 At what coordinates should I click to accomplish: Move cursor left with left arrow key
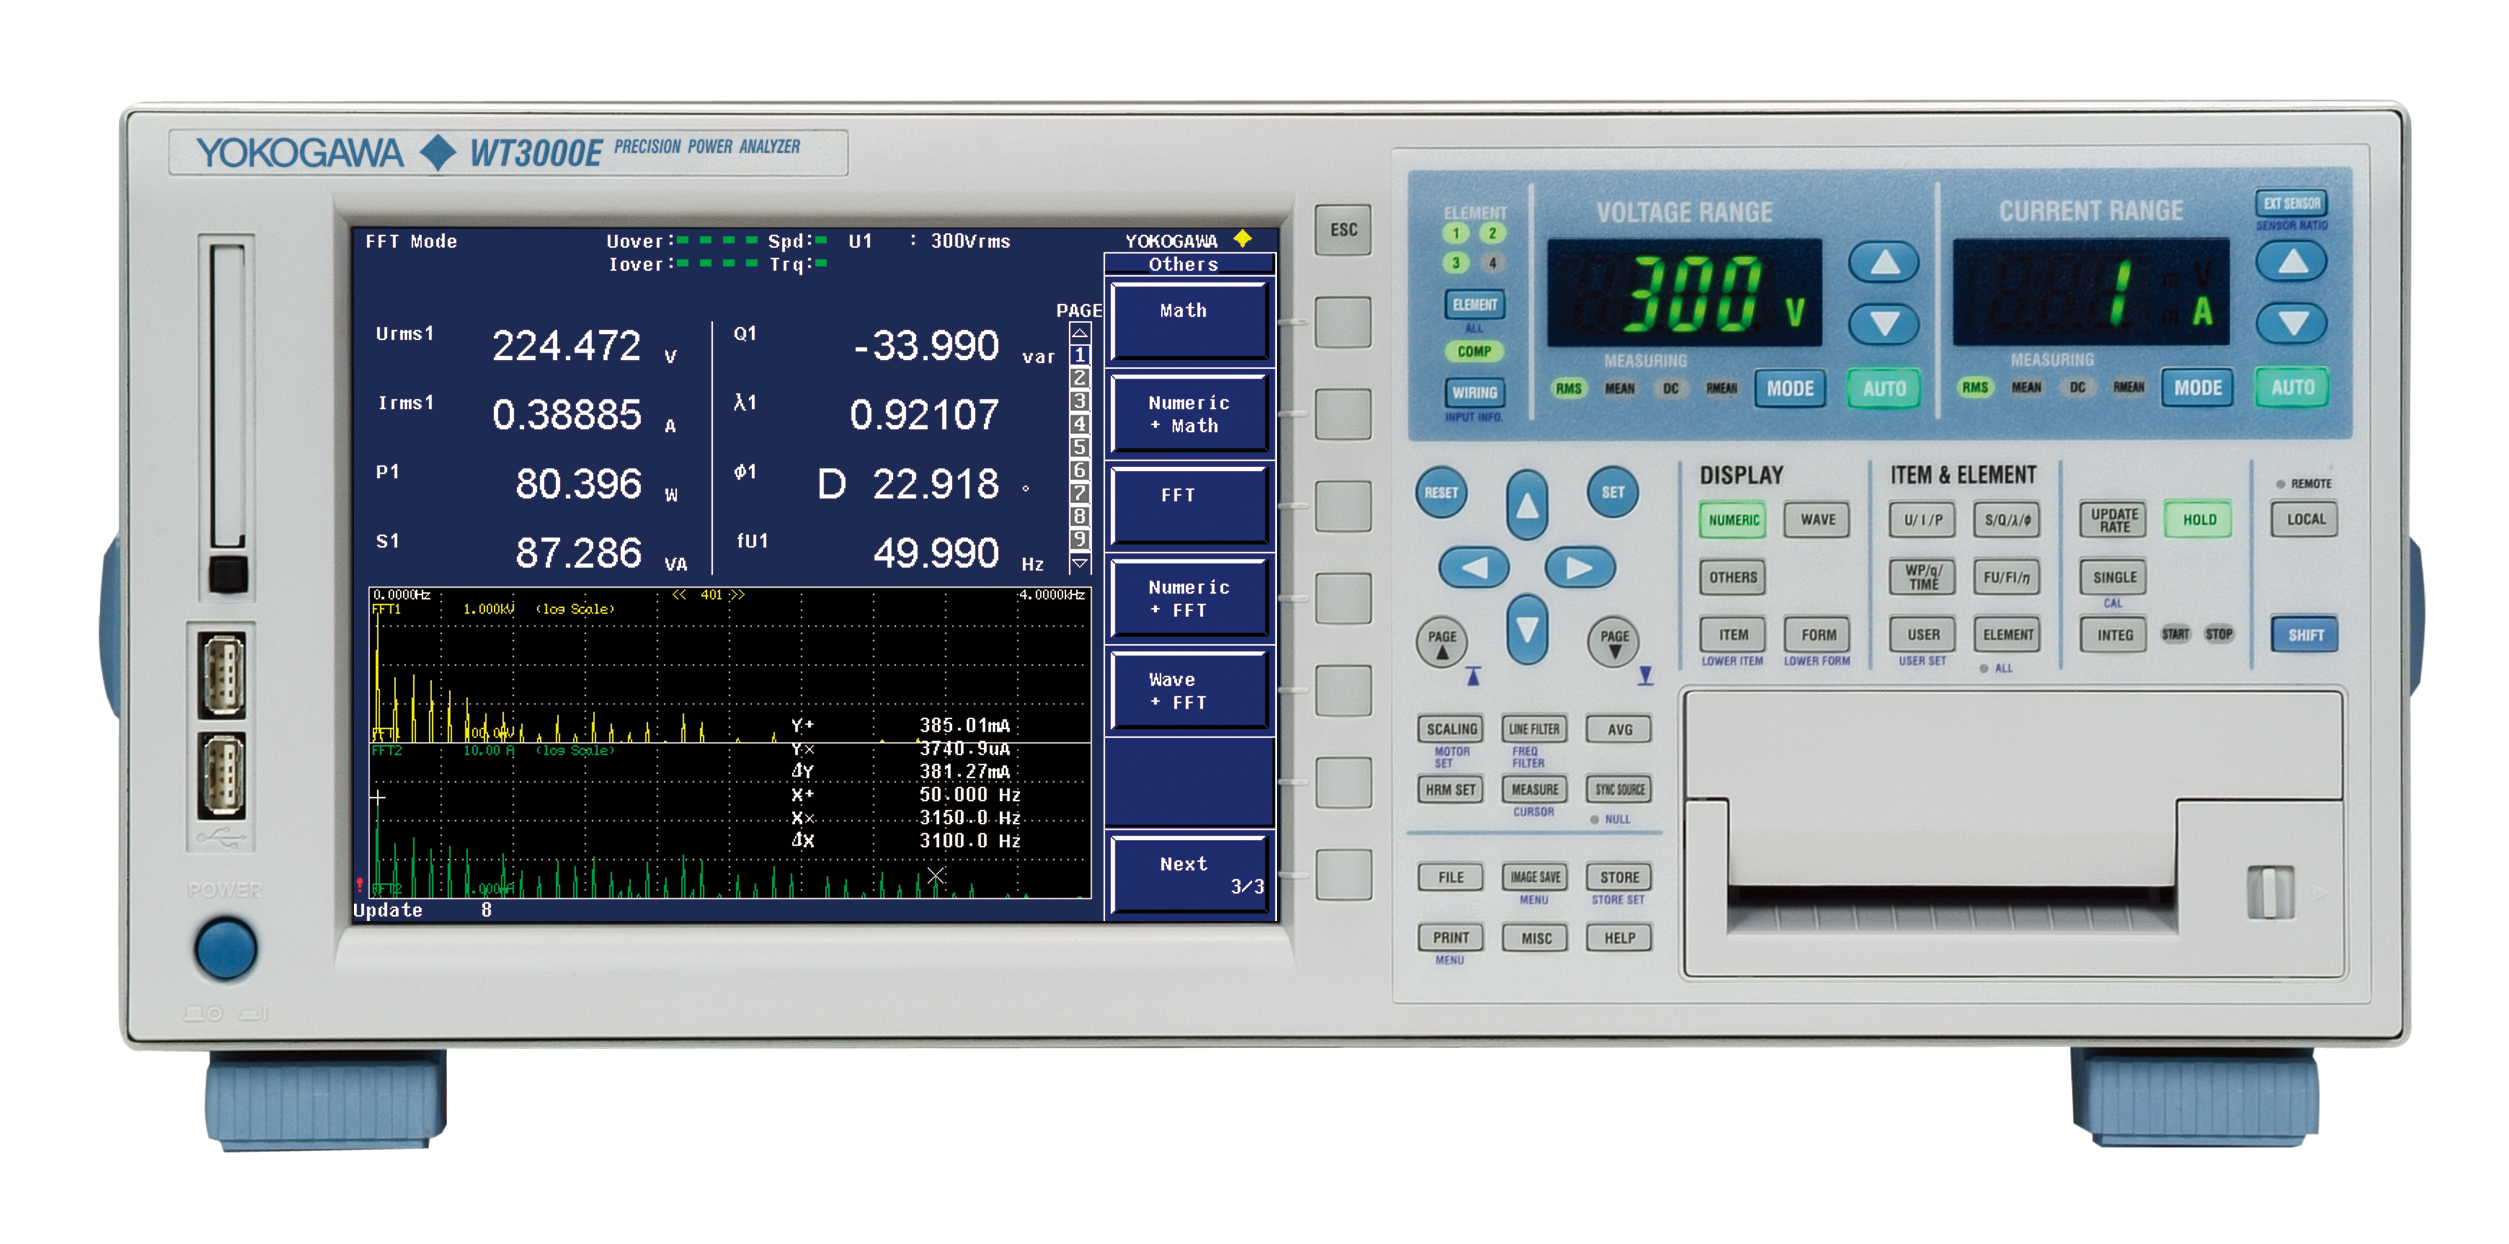click(x=1473, y=568)
